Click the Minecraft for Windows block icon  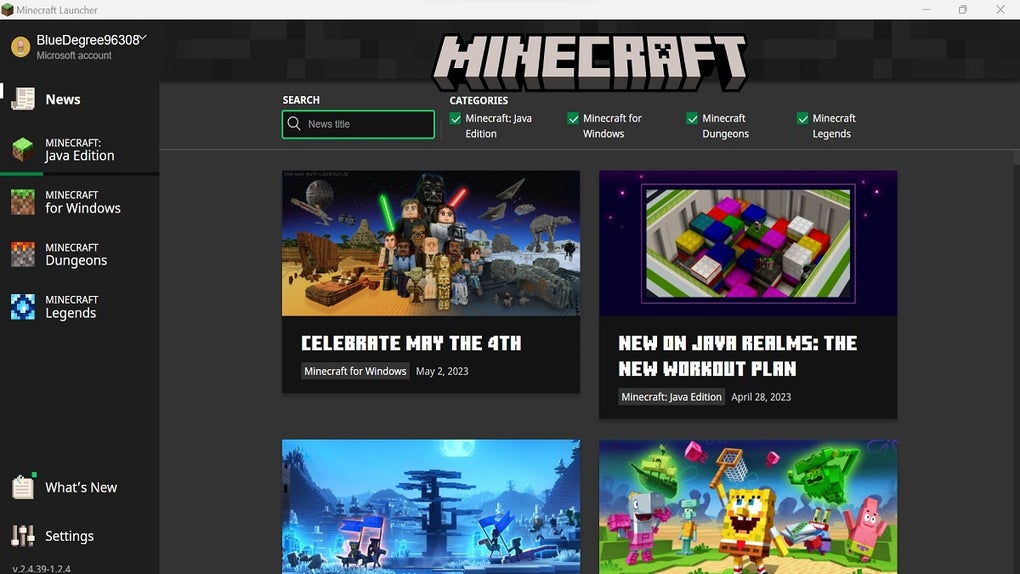[x=23, y=202]
